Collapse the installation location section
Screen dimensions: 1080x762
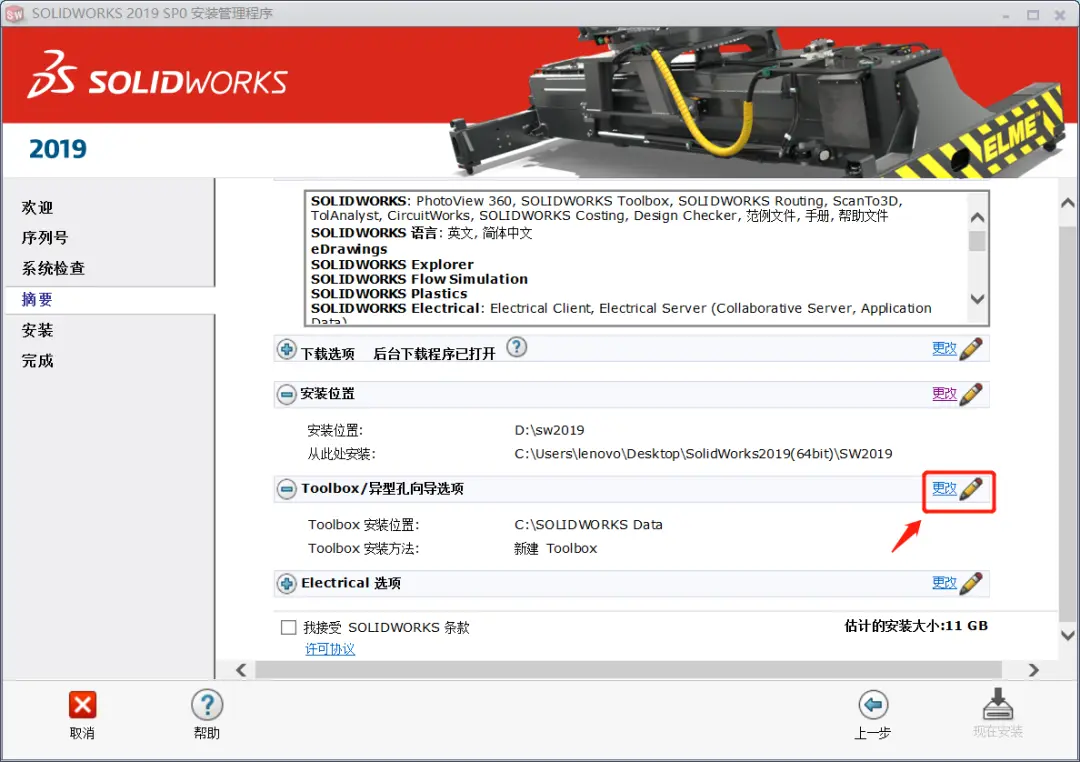(x=287, y=395)
